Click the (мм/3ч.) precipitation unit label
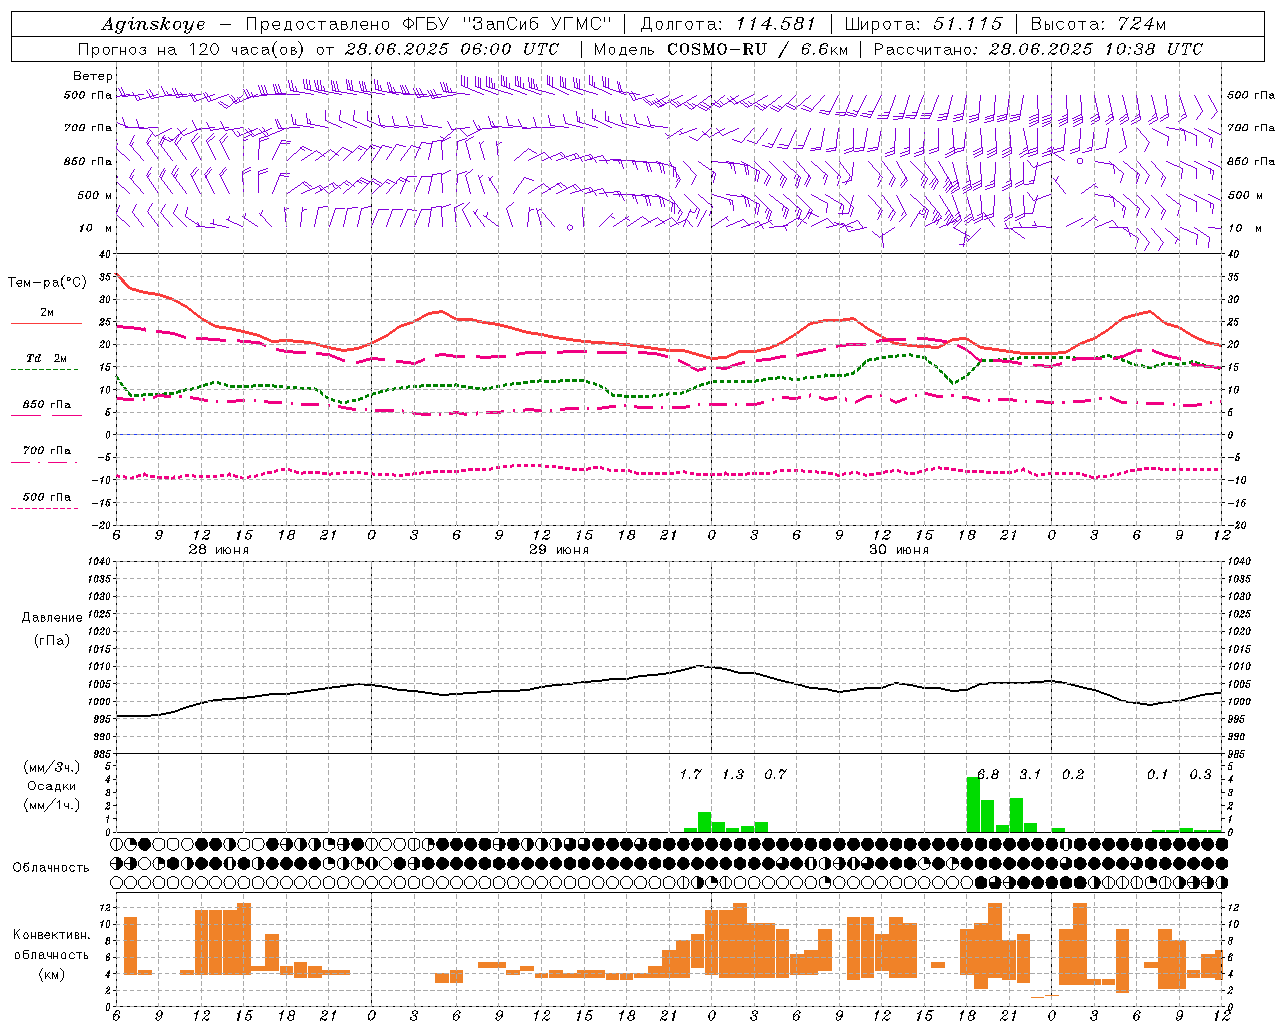 coord(51,767)
